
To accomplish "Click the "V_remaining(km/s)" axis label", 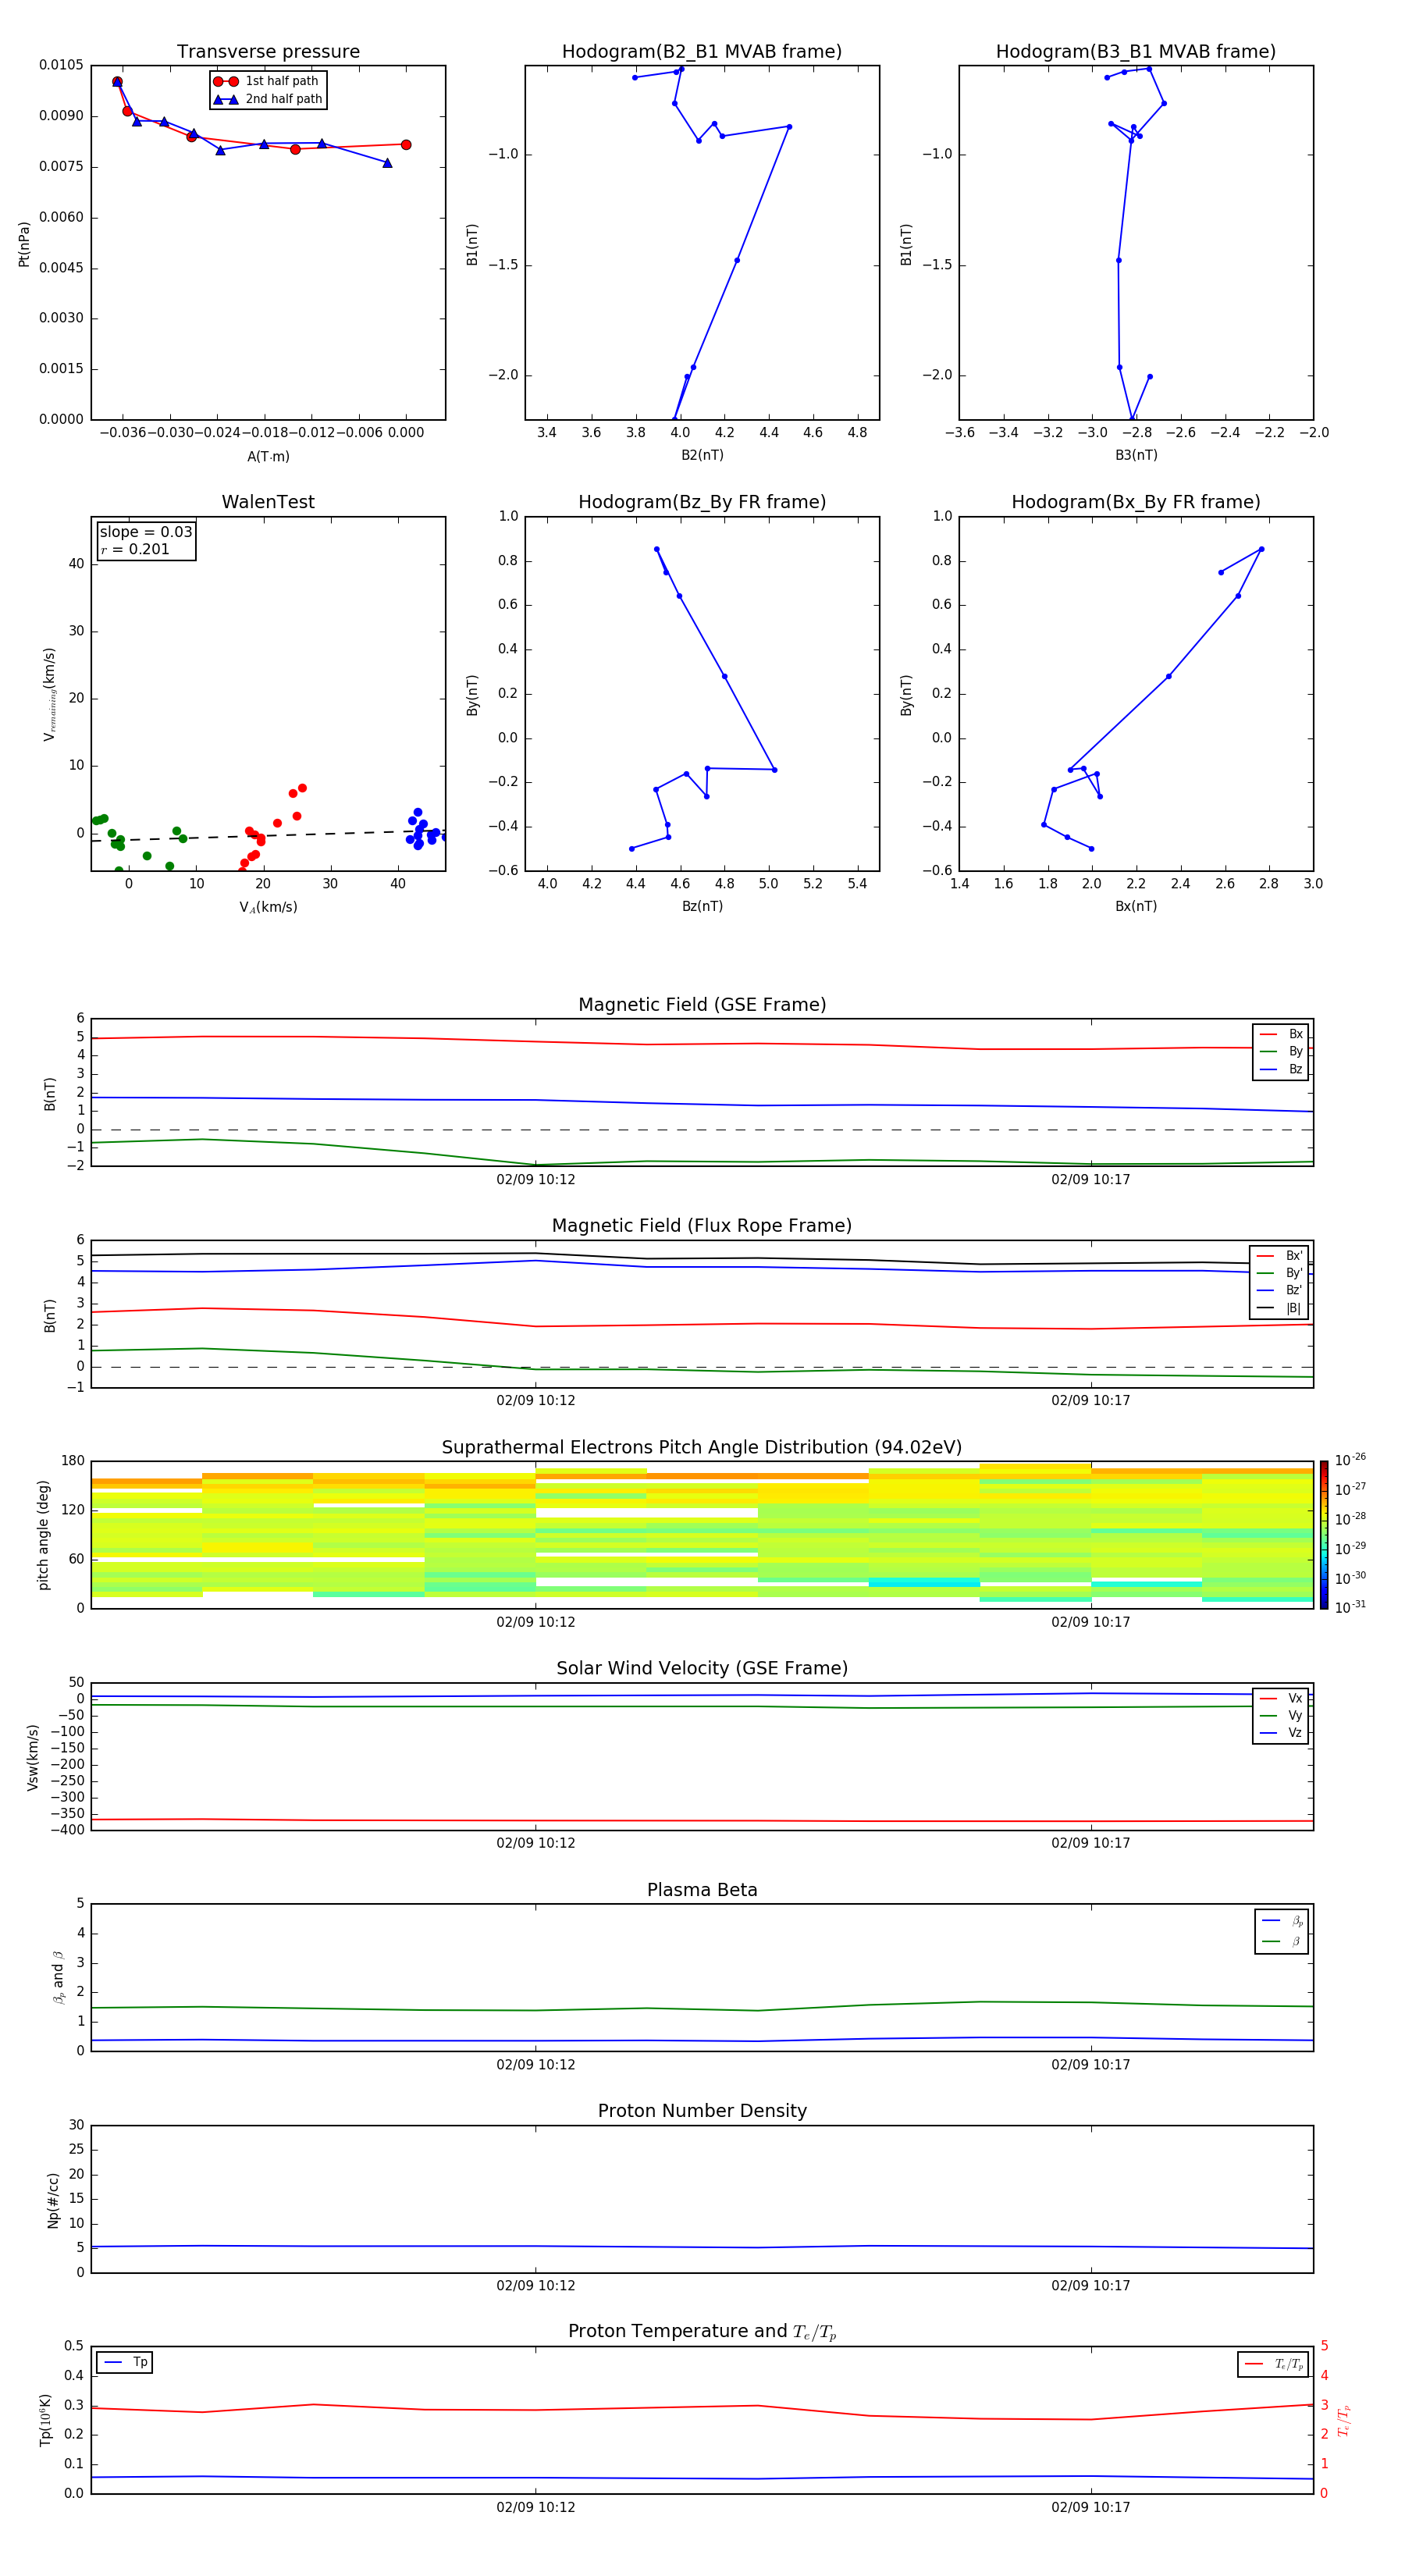I will tap(49, 694).
